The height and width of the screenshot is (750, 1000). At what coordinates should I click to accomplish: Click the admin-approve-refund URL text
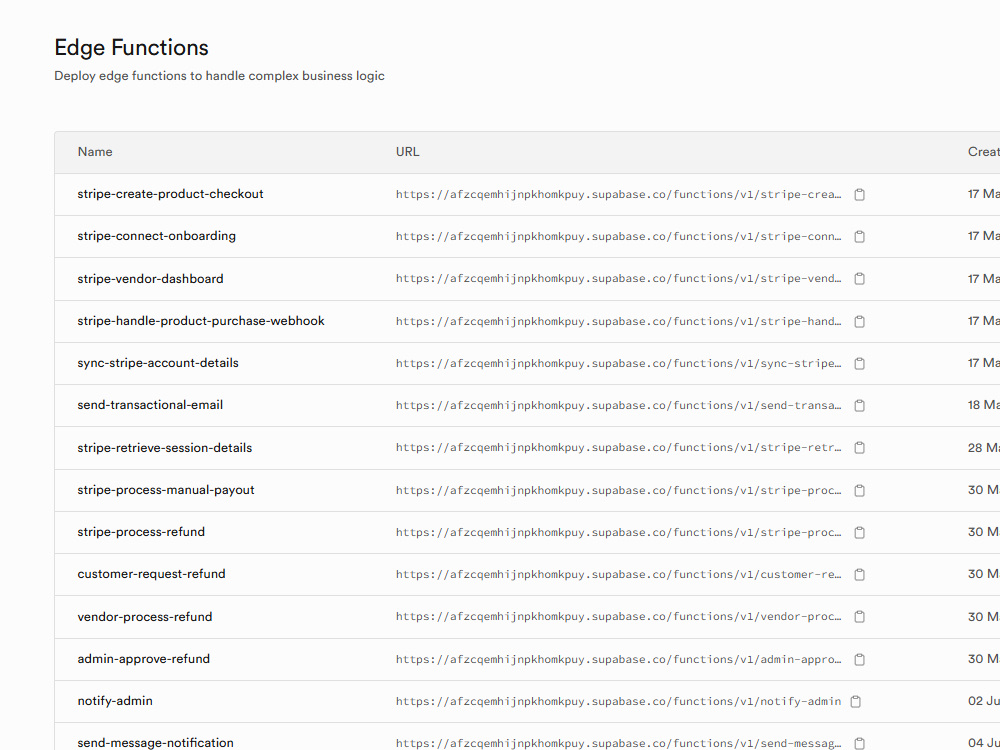[x=619, y=659]
